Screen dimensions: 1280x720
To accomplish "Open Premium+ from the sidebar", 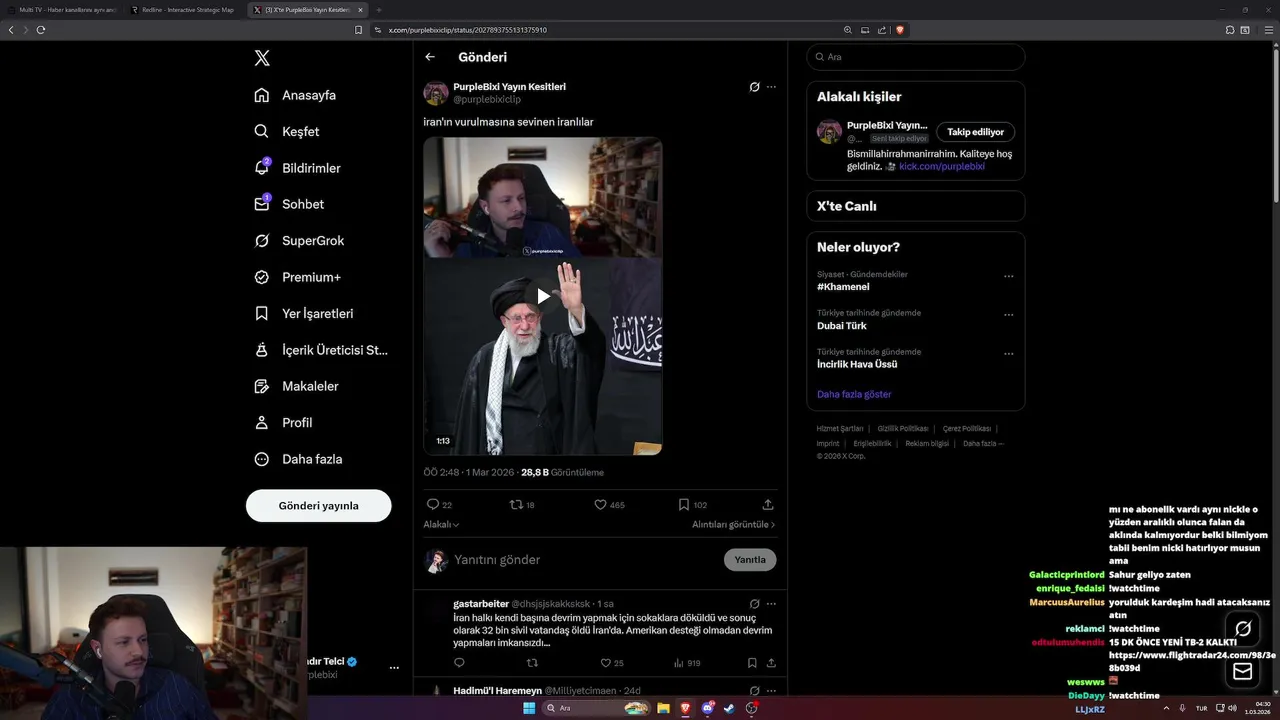I will [297, 277].
